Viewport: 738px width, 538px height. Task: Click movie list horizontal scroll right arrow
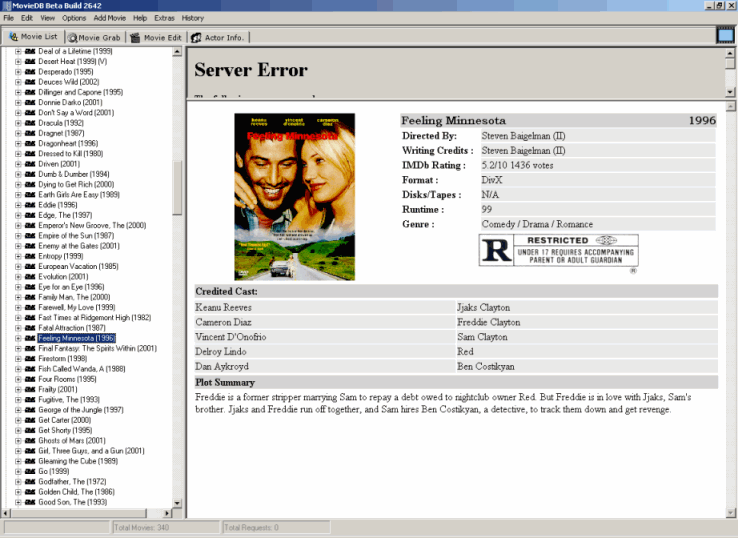(x=167, y=513)
